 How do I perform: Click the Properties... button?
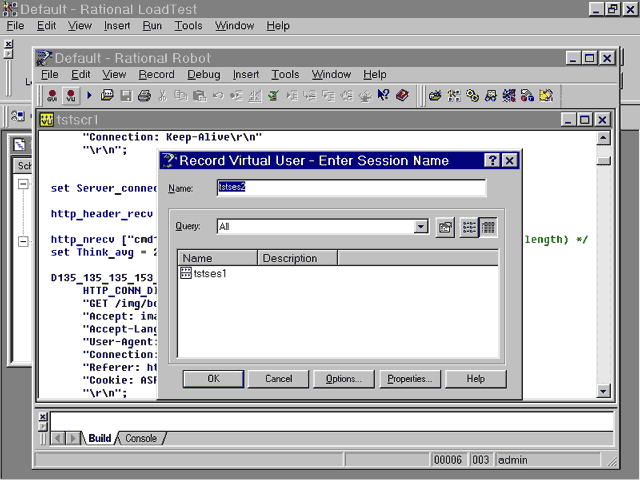click(x=410, y=379)
